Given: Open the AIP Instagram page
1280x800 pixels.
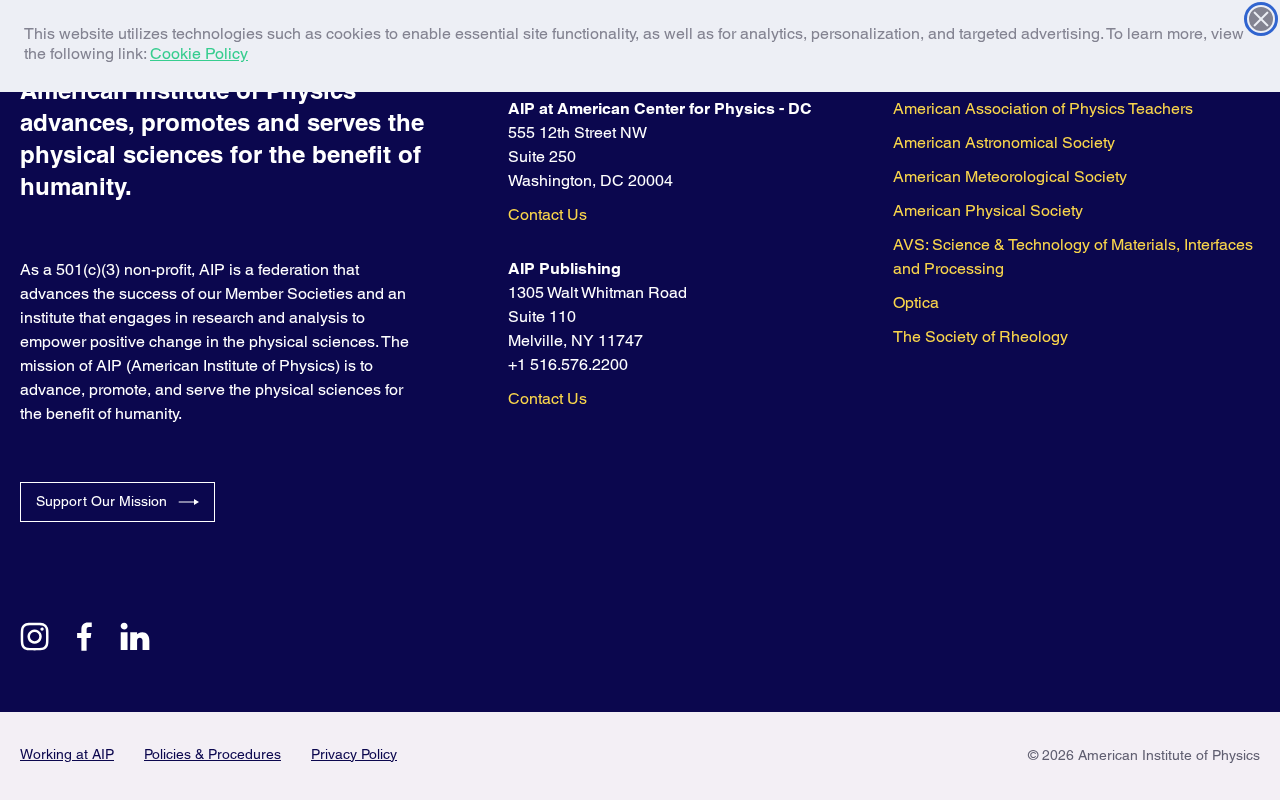Looking at the screenshot, I should 34,637.
